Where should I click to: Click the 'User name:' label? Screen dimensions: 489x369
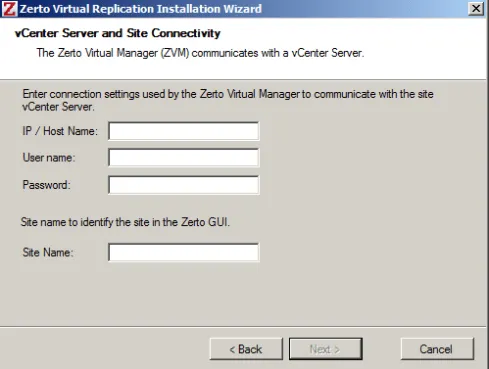[49, 157]
